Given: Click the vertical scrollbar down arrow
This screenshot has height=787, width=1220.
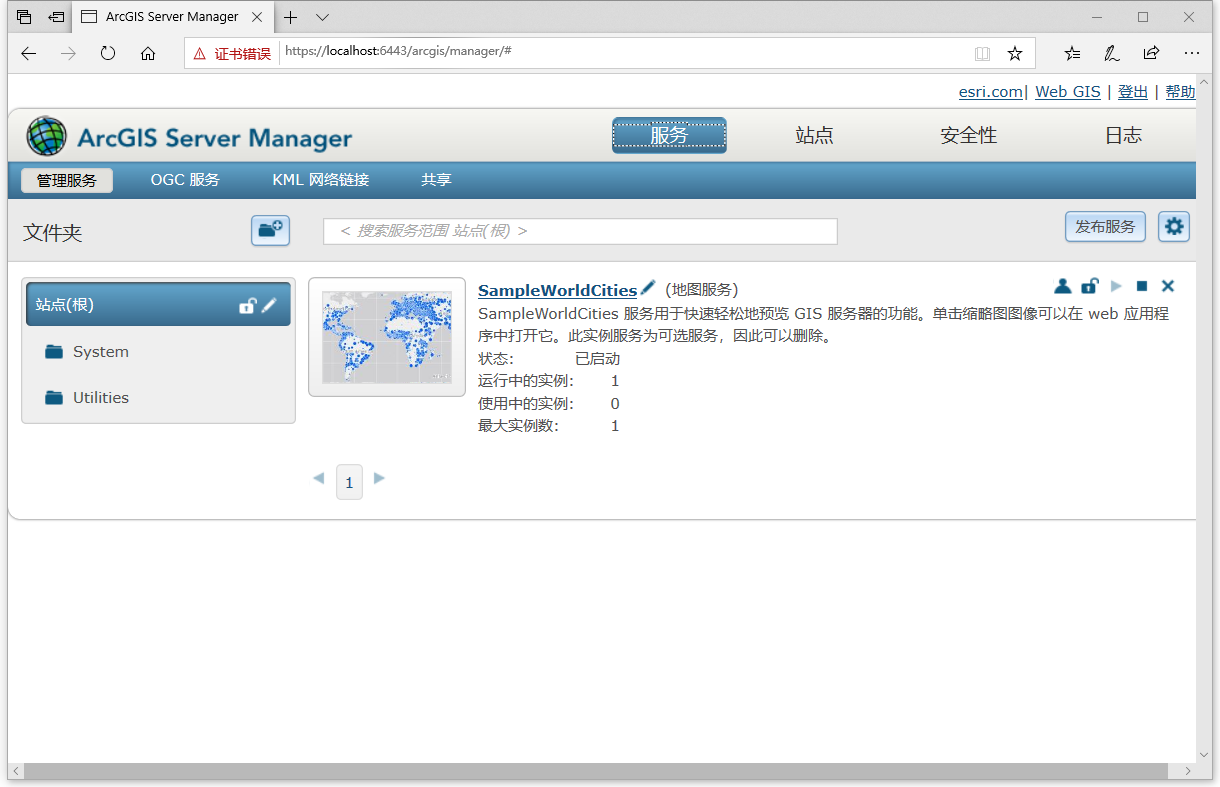Looking at the screenshot, I should [1204, 756].
